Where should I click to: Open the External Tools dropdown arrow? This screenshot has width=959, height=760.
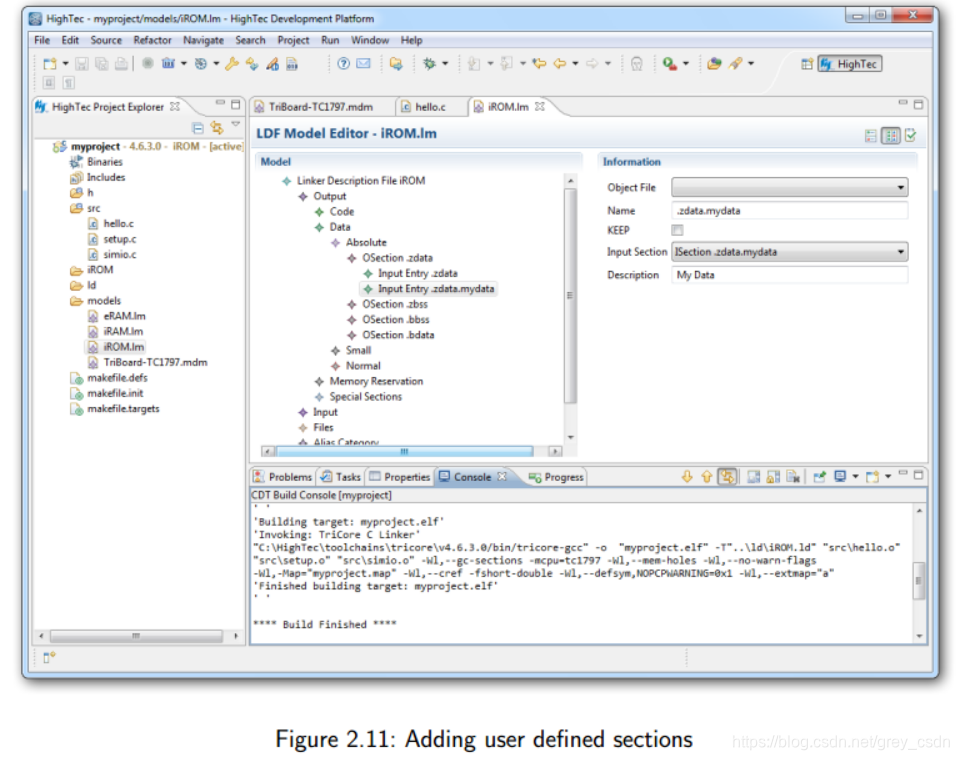[x=686, y=64]
